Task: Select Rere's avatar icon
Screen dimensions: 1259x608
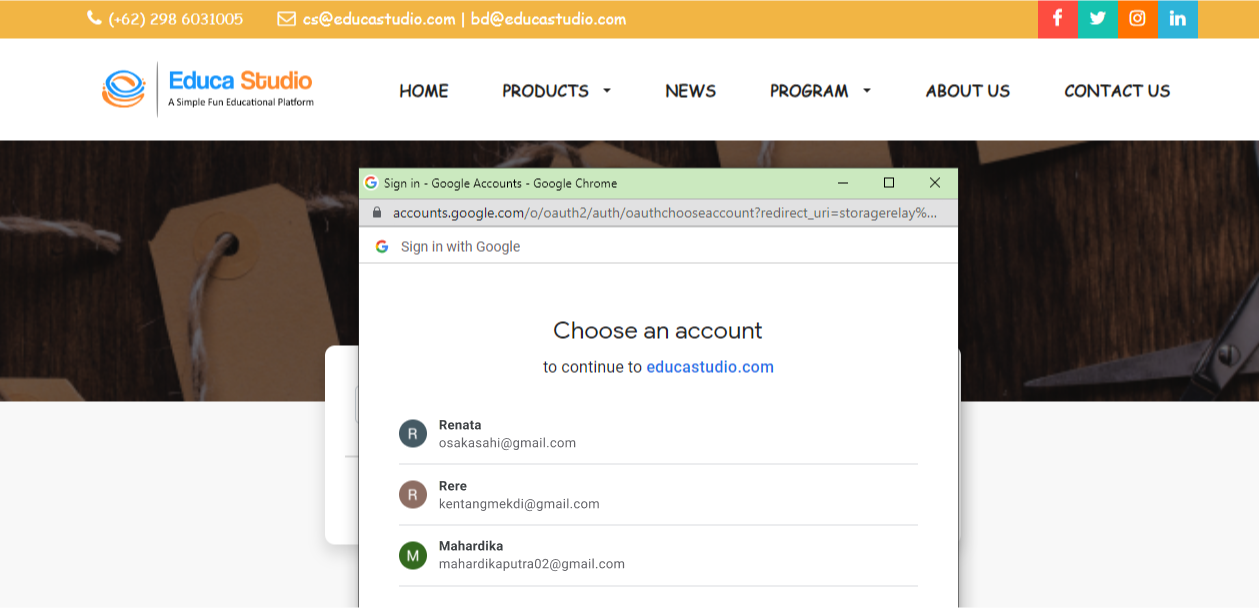Action: point(413,494)
